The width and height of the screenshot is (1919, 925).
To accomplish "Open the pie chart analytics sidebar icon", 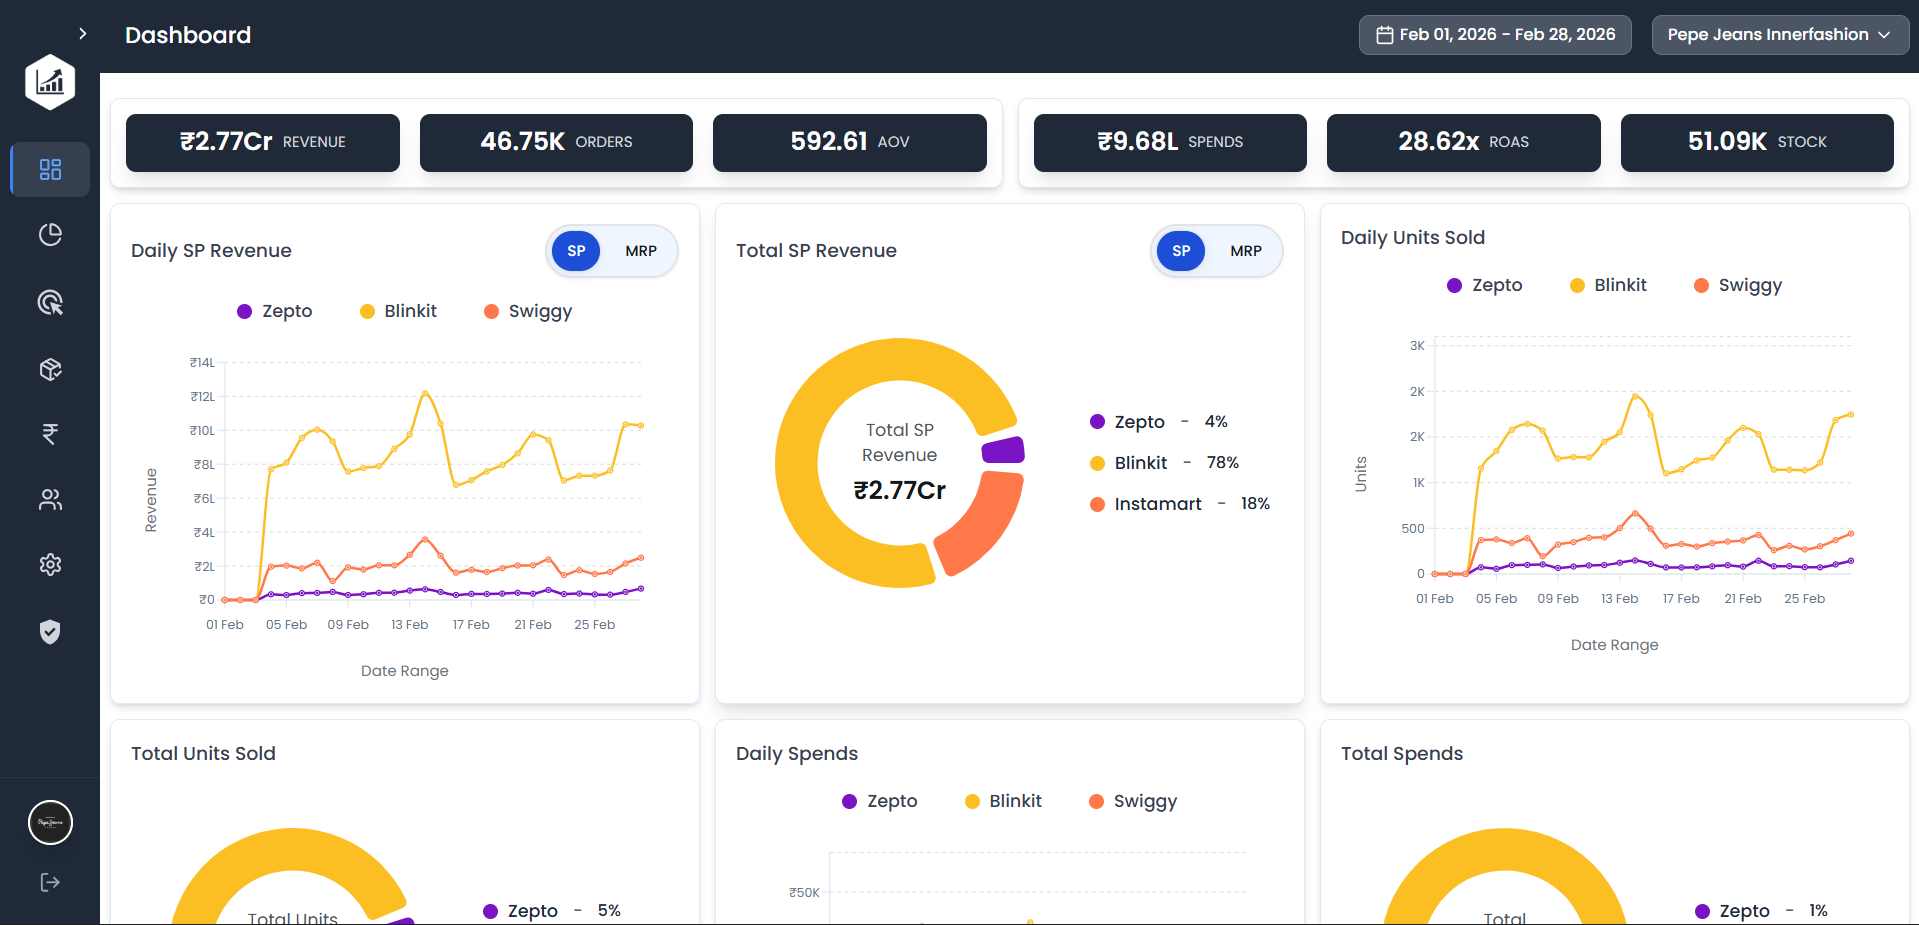I will click(50, 235).
